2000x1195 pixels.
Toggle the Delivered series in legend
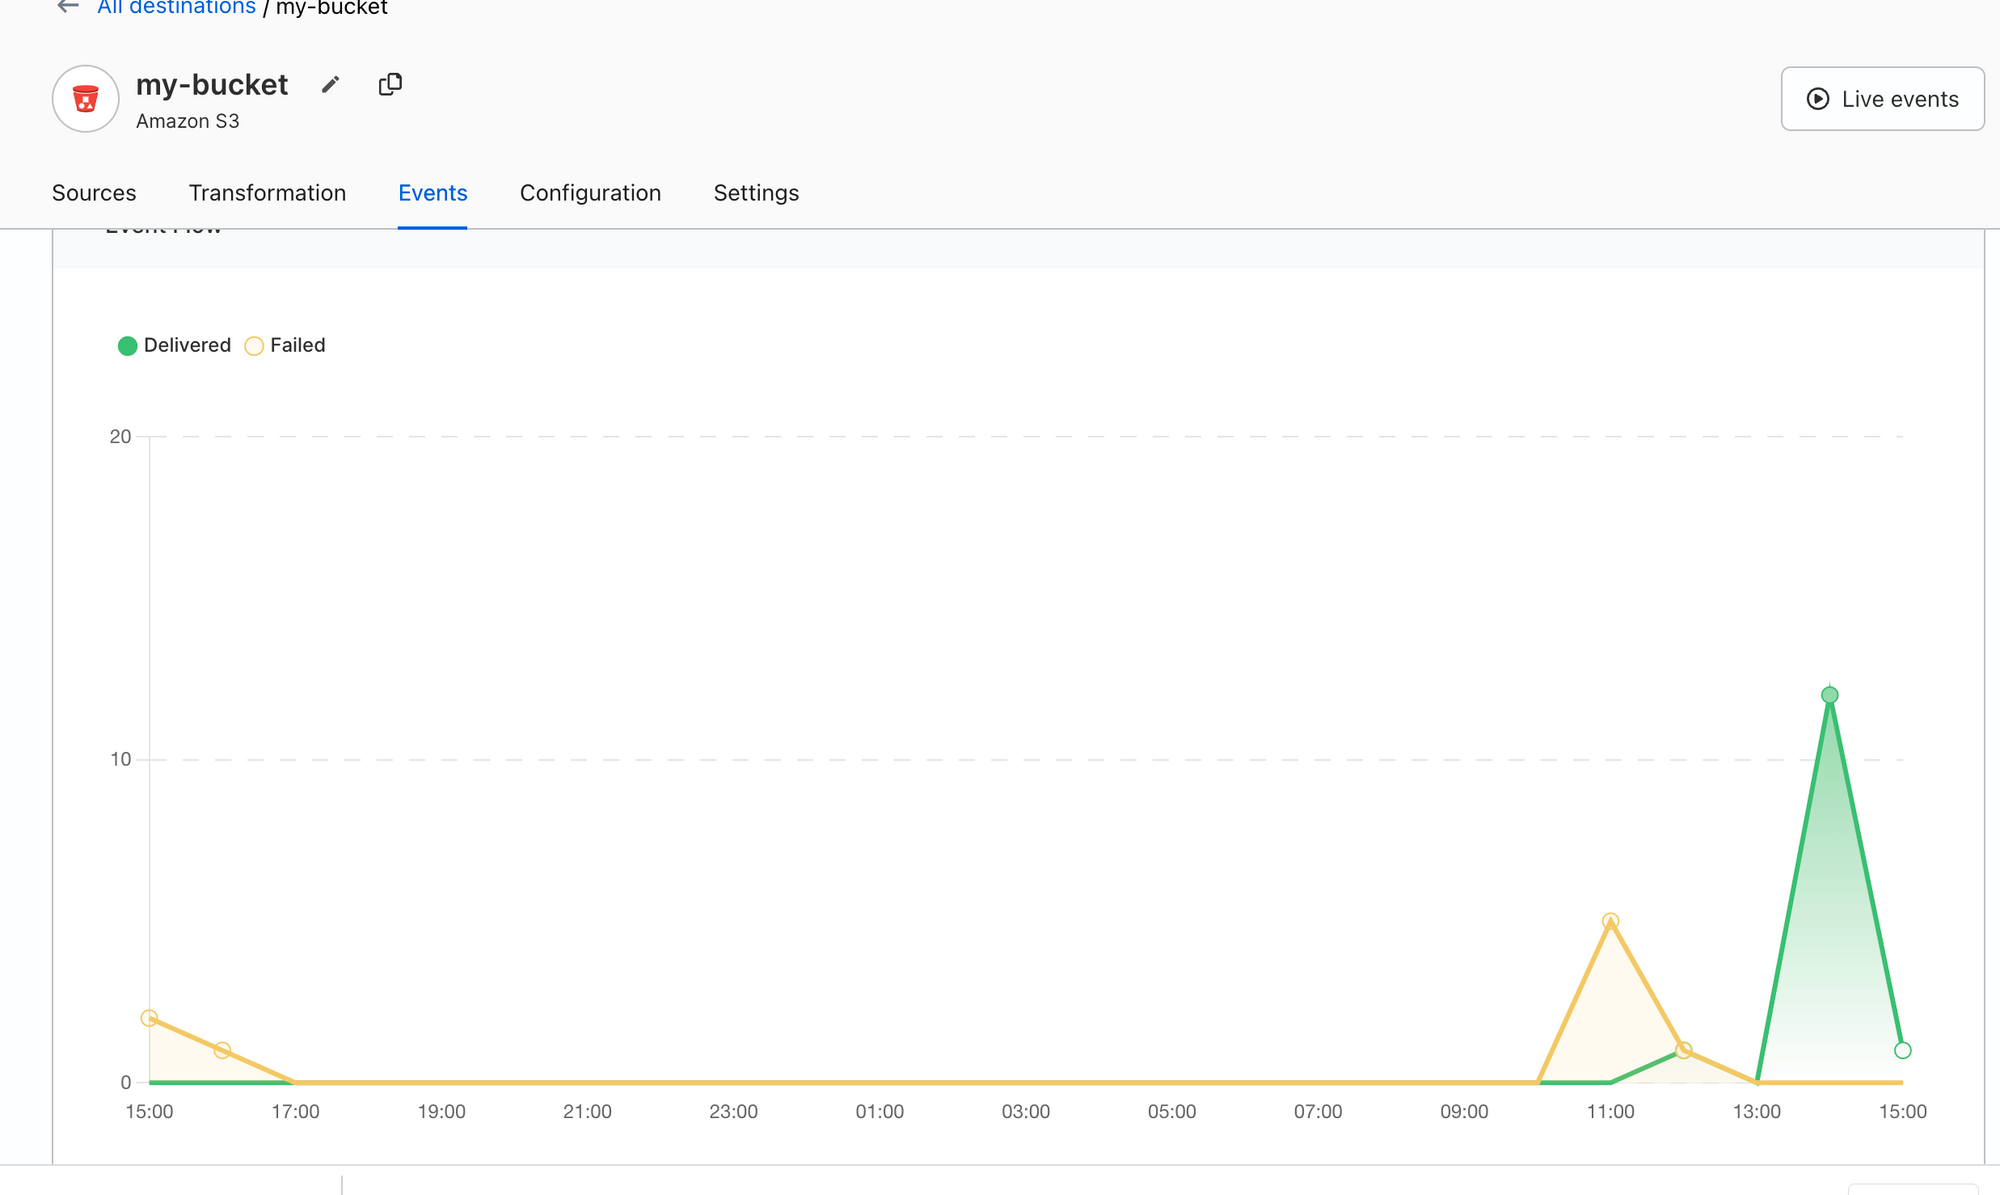pos(187,345)
